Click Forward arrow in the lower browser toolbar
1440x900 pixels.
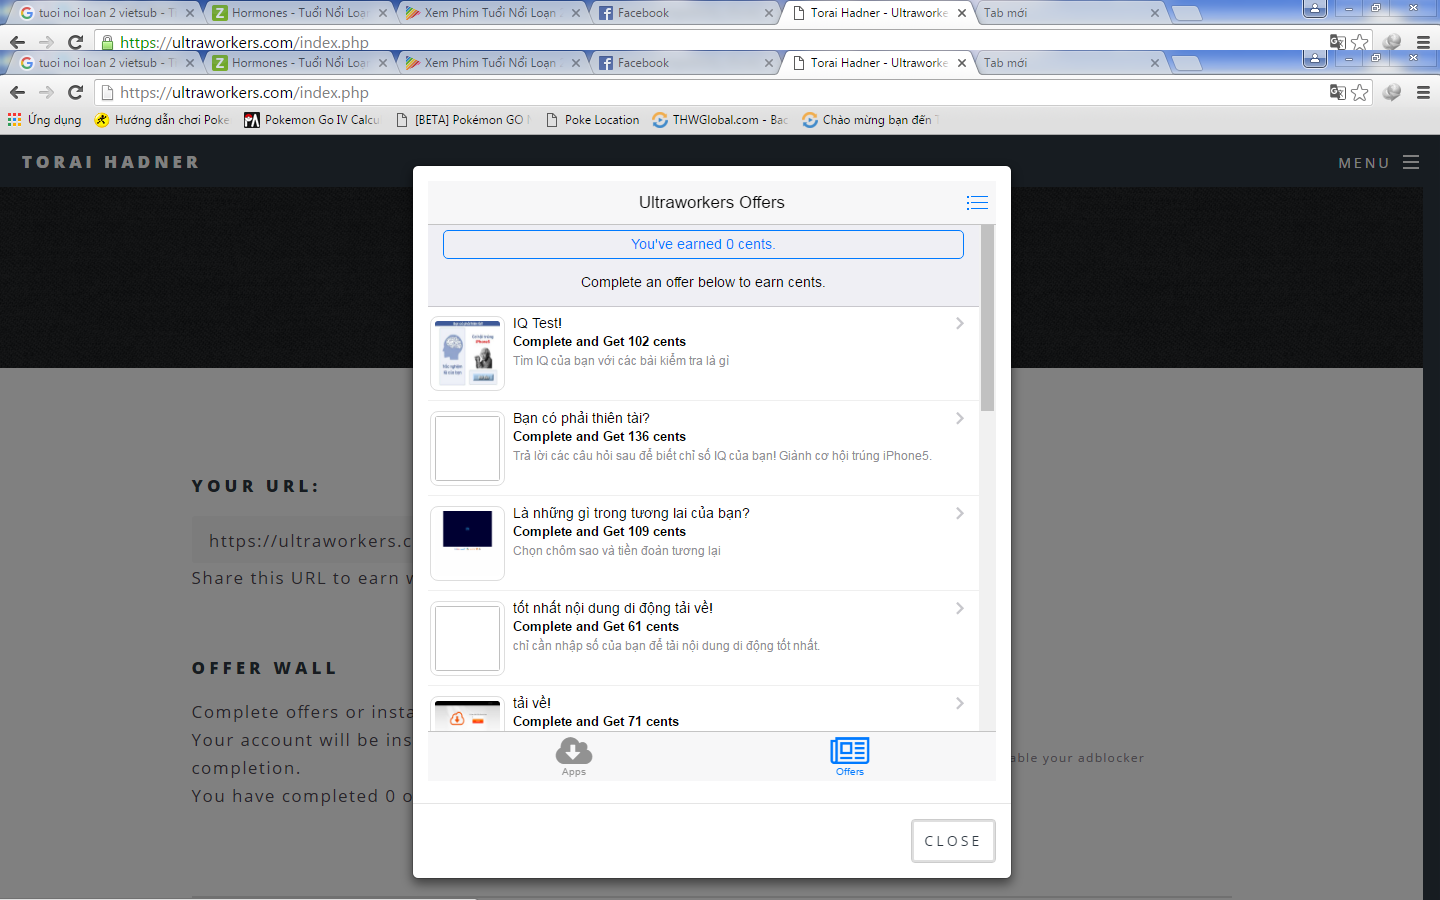point(46,92)
